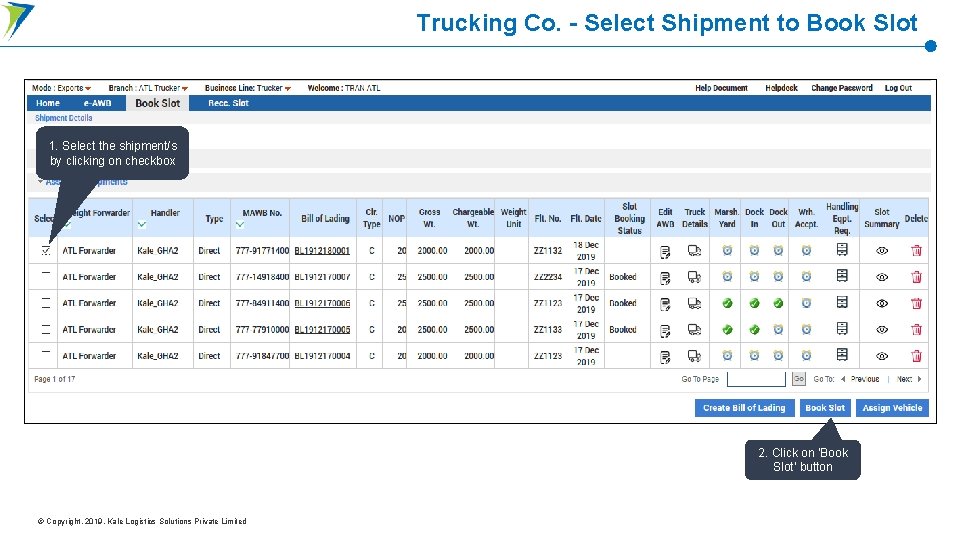Image resolution: width=960 pixels, height=540 pixels.
Task: Select the Book Slot tab
Action: click(157, 103)
